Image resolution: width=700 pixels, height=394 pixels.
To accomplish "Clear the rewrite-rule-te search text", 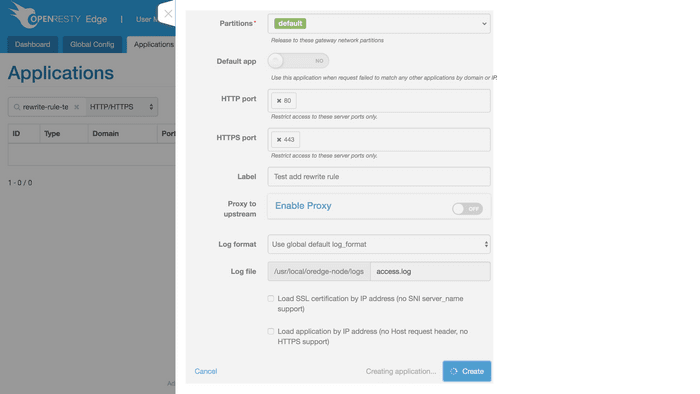I will [76, 107].
